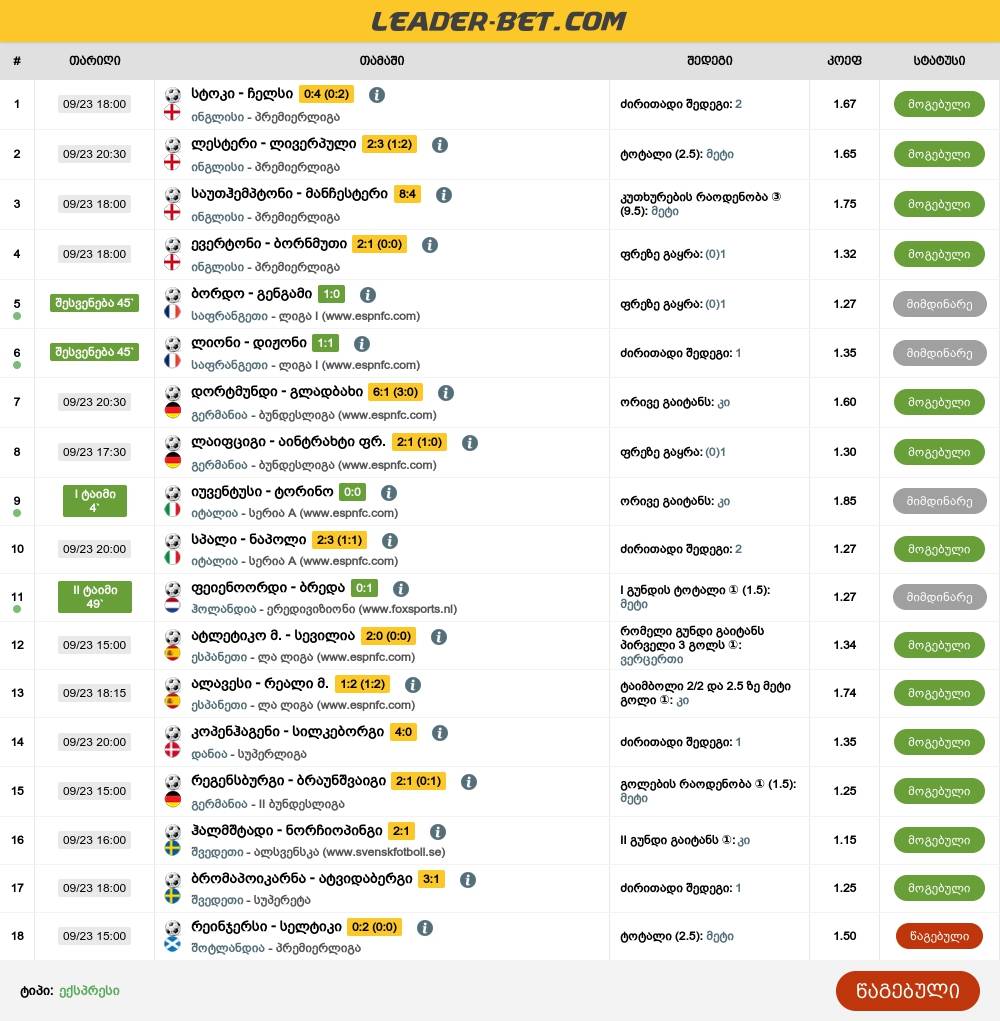Screen dimensions: 1000x1021
Task: Click coefficient 1.15 for ჰალმშტადი row
Action: (844, 841)
